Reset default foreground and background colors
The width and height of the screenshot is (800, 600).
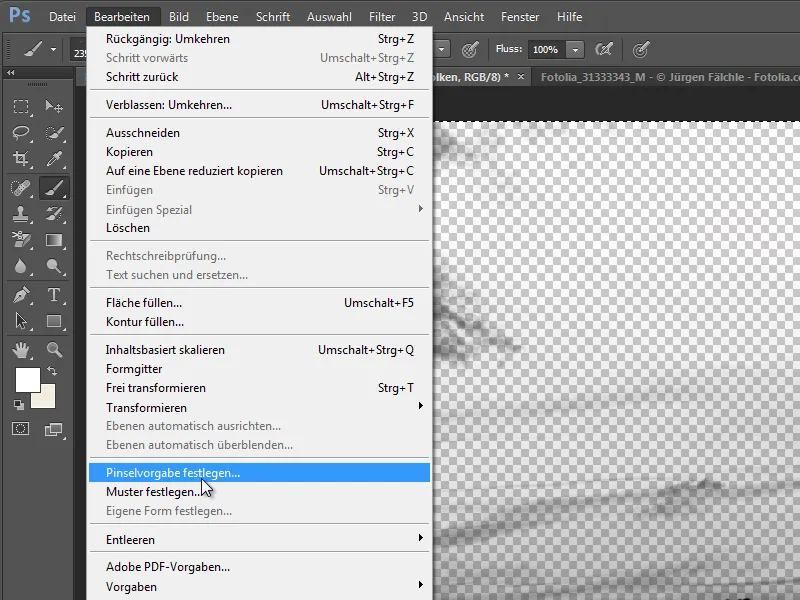pyautogui.click(x=19, y=405)
